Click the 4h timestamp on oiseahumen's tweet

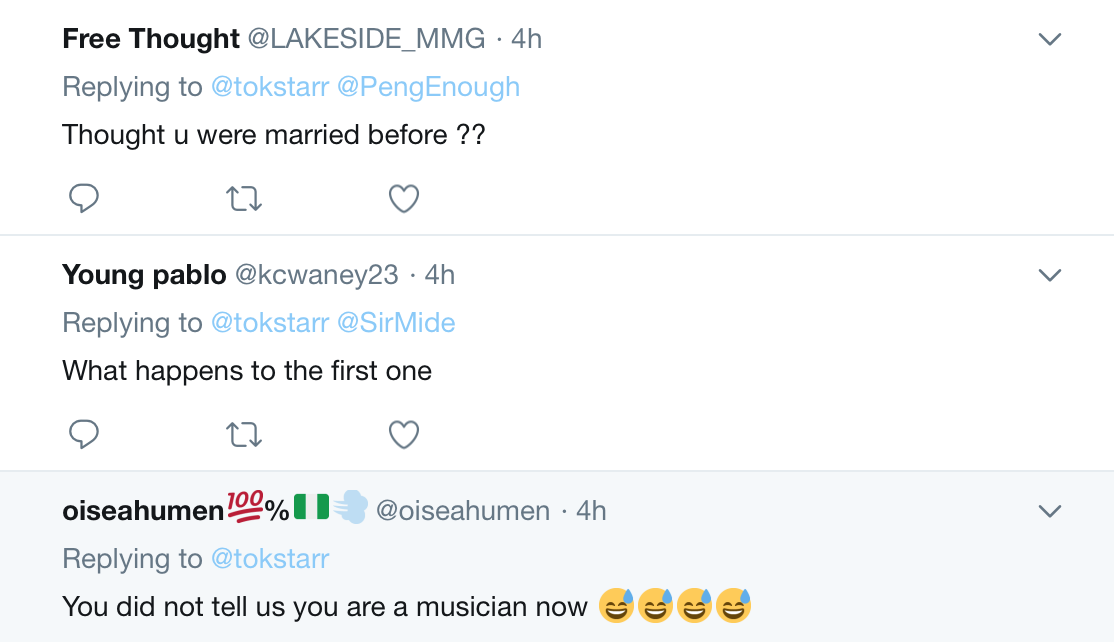click(x=591, y=510)
